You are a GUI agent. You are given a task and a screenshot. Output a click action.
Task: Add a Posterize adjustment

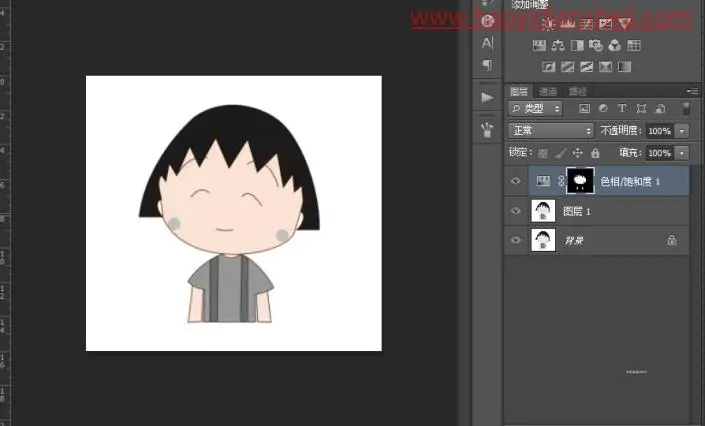567,67
